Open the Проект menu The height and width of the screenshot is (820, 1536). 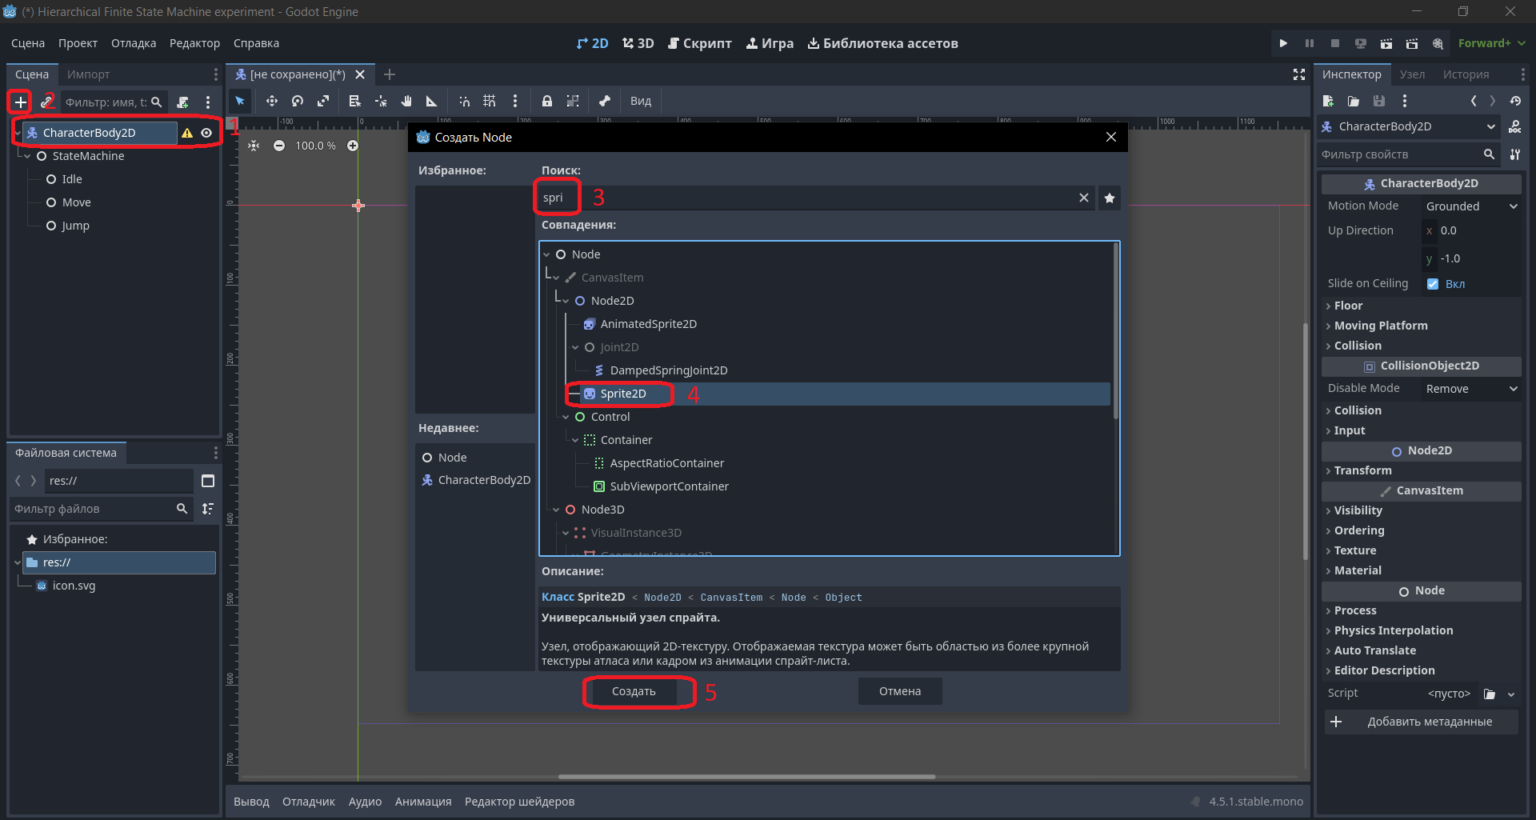click(77, 43)
